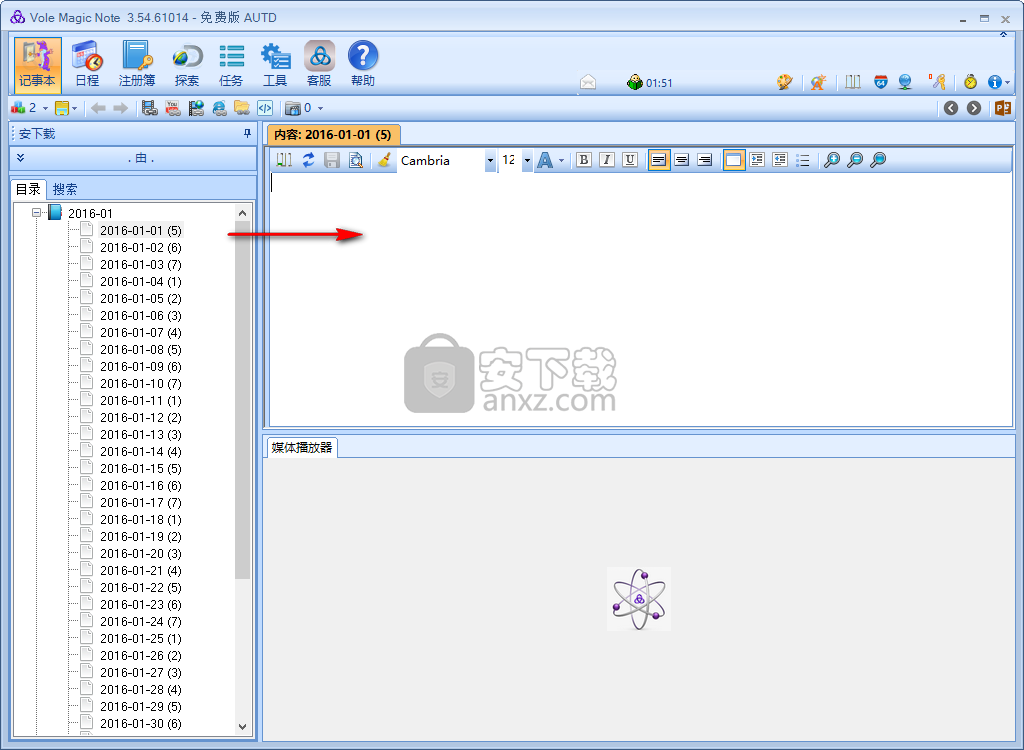Open the 探索 explore module
The image size is (1024, 750).
pyautogui.click(x=187, y=65)
